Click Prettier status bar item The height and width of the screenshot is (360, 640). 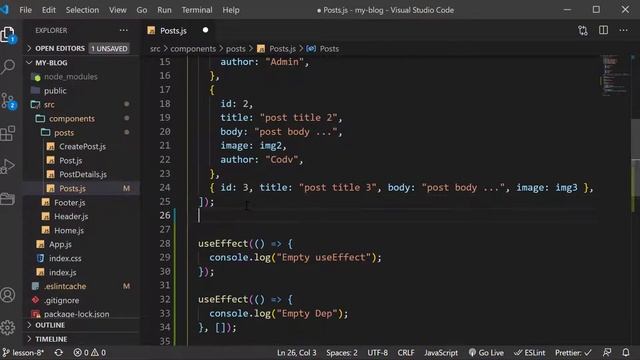pyautogui.click(x=573, y=353)
